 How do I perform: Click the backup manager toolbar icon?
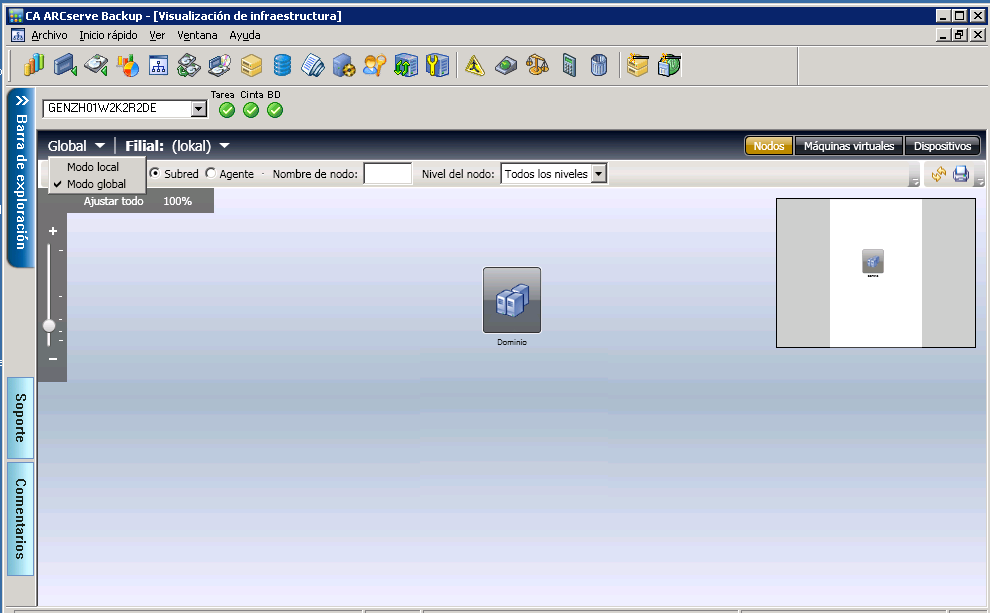tap(65, 65)
